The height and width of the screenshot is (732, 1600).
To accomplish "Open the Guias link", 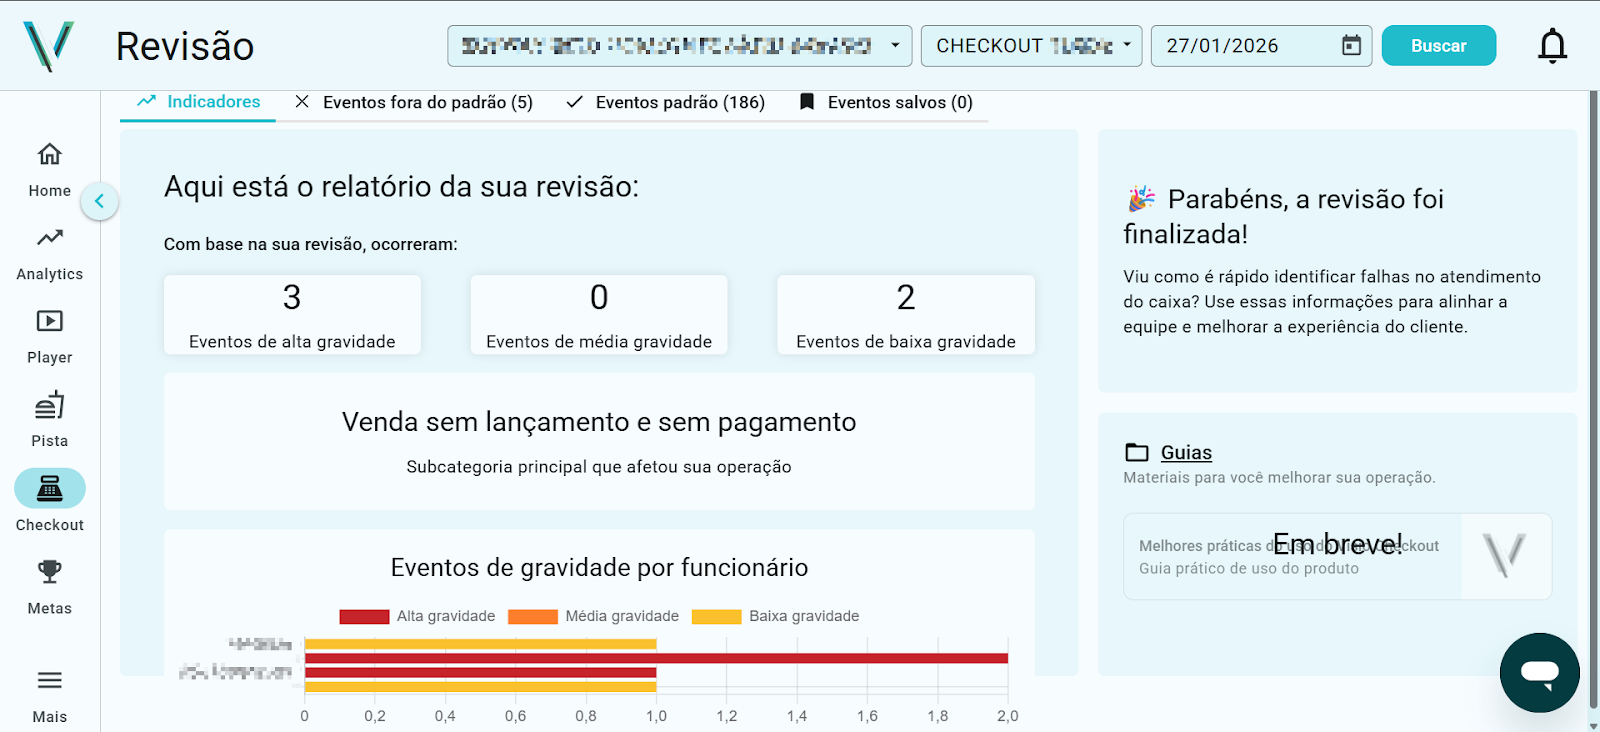I will pyautogui.click(x=1186, y=453).
